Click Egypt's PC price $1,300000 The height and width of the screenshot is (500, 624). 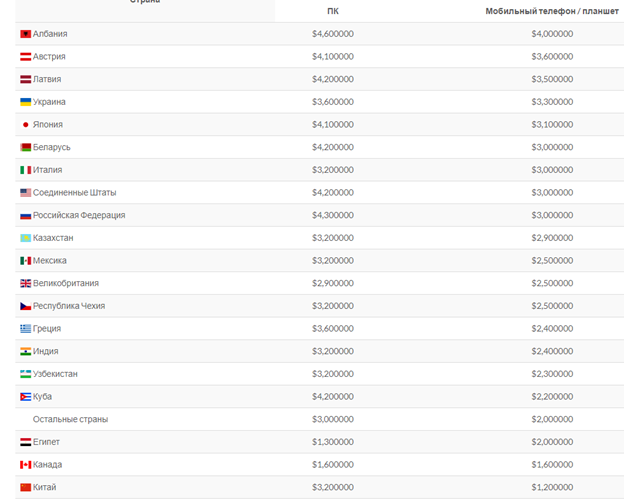[x=333, y=443]
